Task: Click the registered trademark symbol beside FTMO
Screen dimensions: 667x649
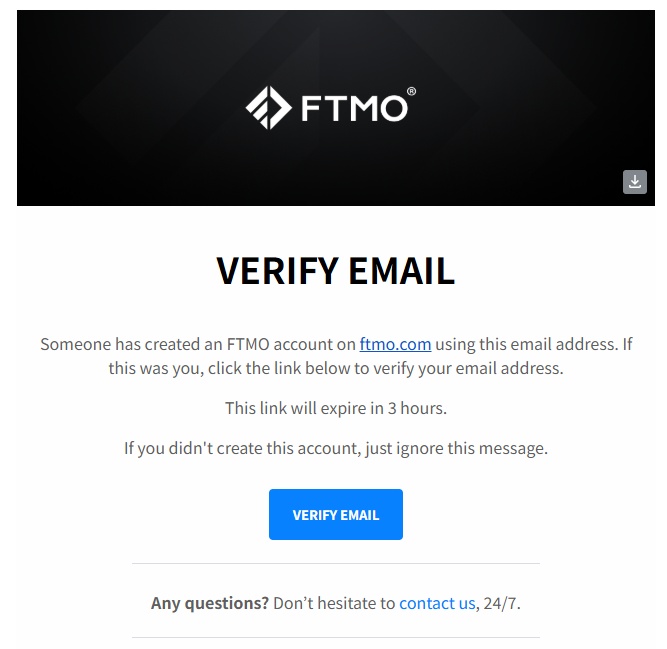Action: (412, 92)
